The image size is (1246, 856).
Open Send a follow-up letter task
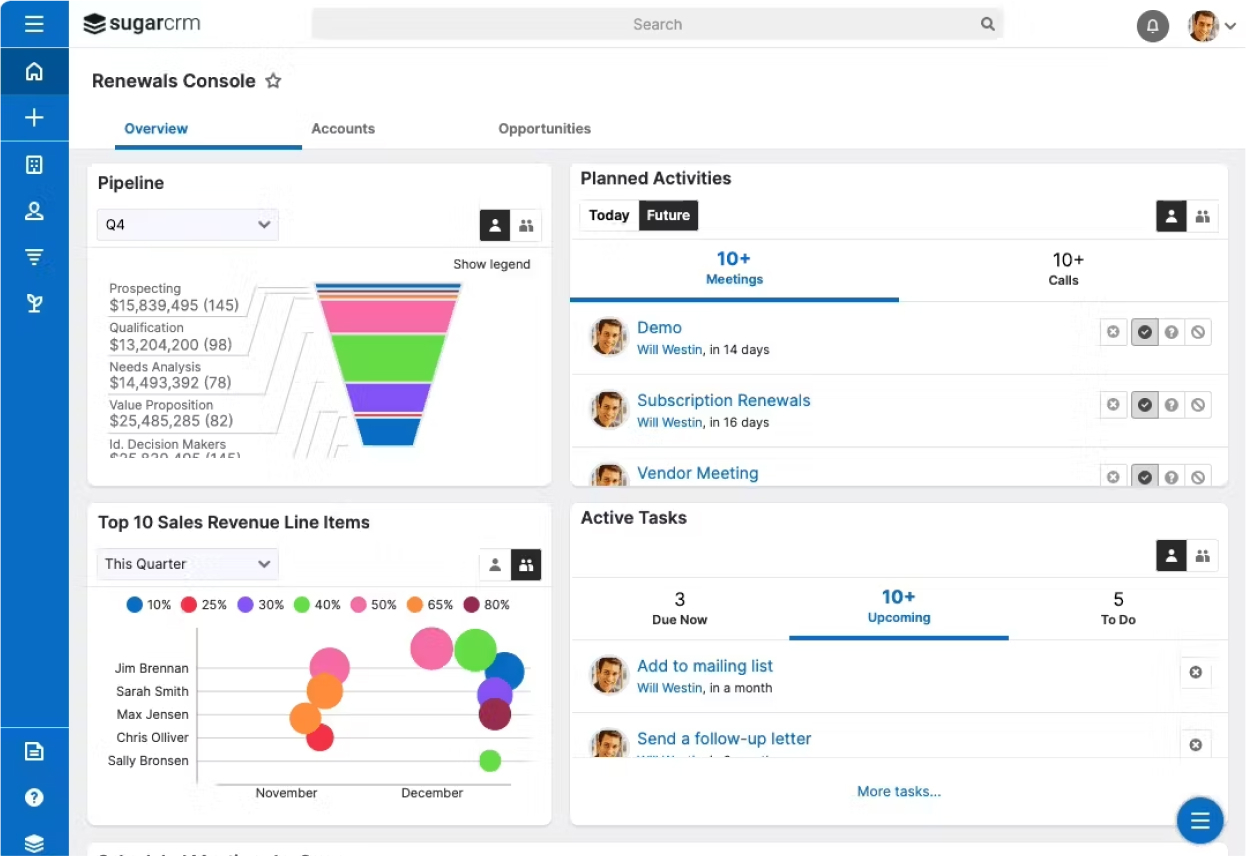(x=724, y=739)
